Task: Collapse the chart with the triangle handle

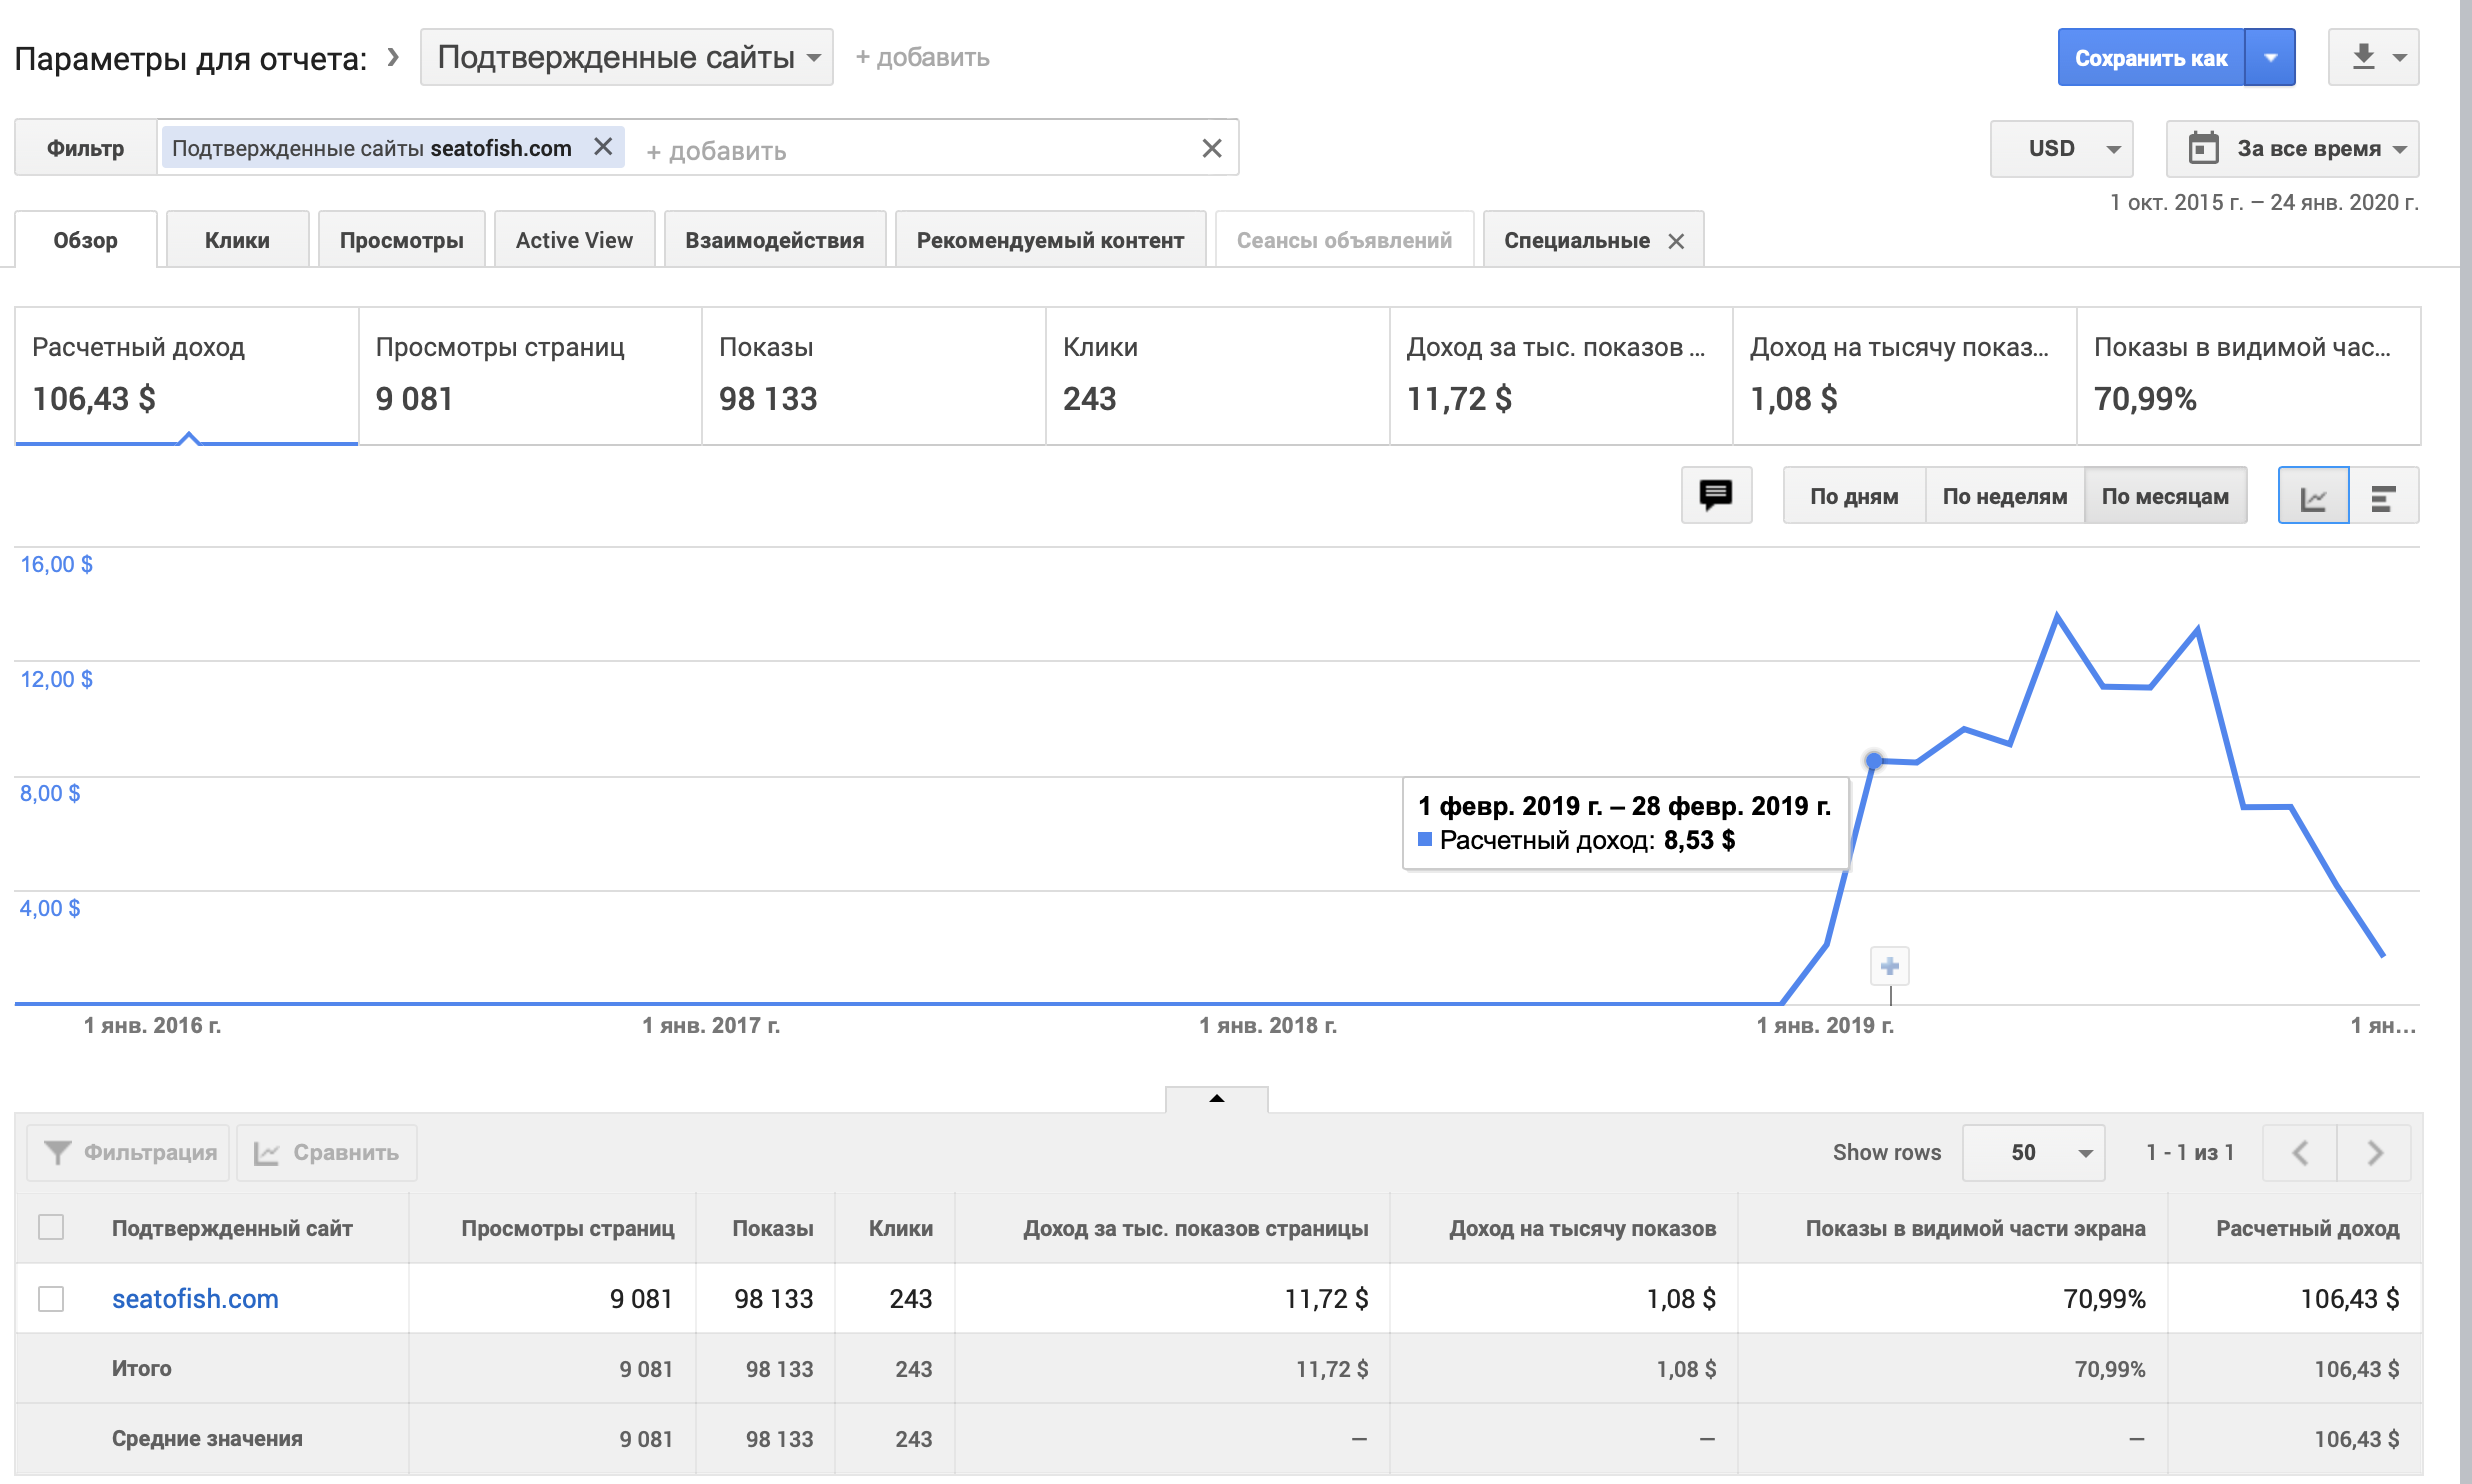Action: (x=1216, y=1099)
